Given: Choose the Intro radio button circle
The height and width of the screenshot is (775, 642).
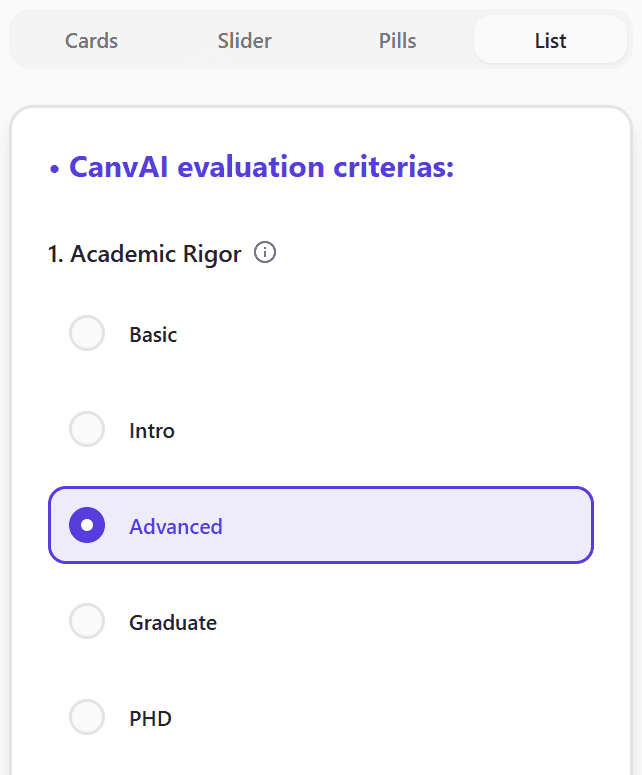Looking at the screenshot, I should 87,430.
